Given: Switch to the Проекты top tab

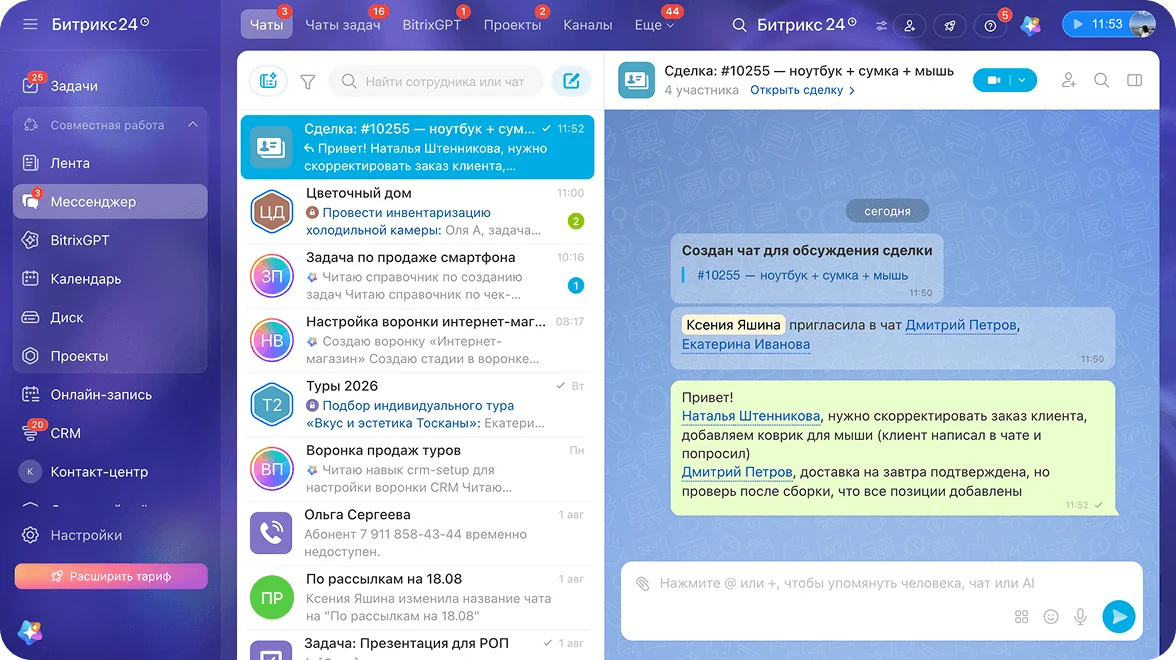Looking at the screenshot, I should 512,25.
